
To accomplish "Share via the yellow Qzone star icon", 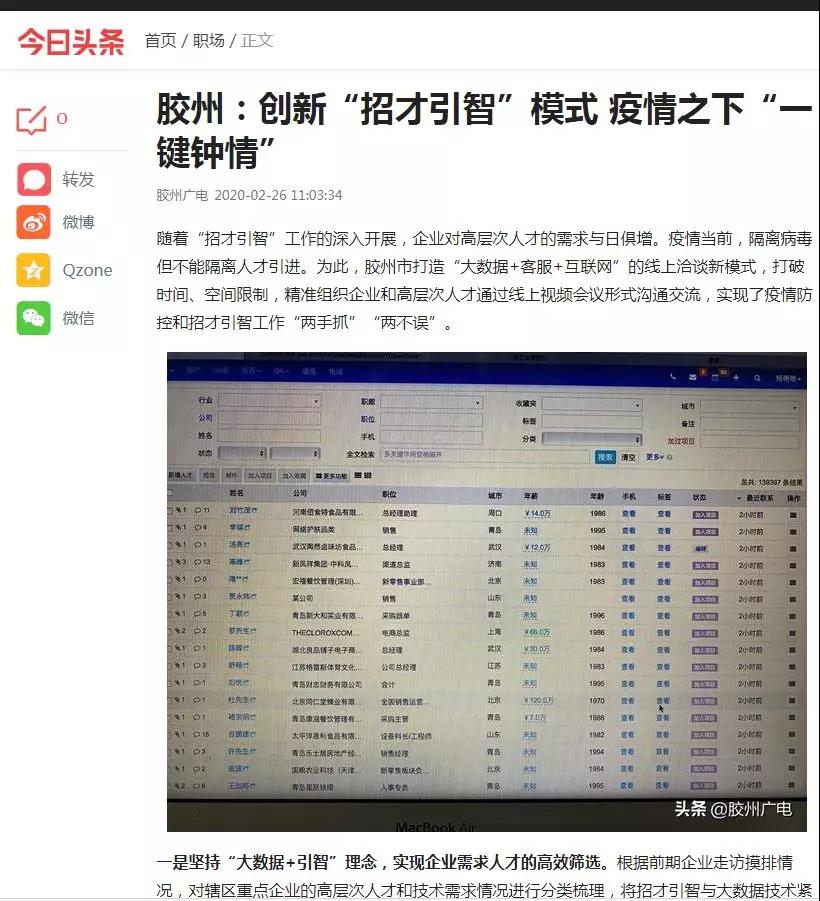I will pyautogui.click(x=34, y=270).
